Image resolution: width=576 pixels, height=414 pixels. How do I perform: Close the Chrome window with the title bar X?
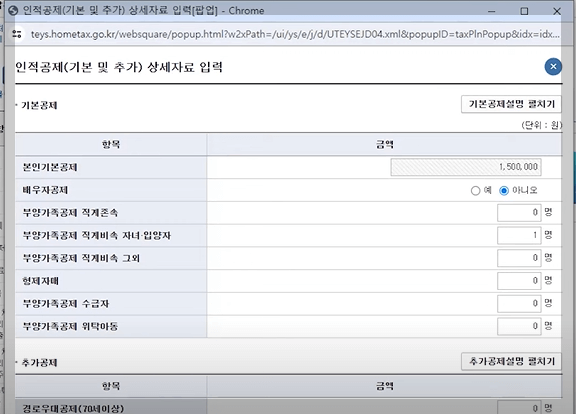click(x=557, y=11)
